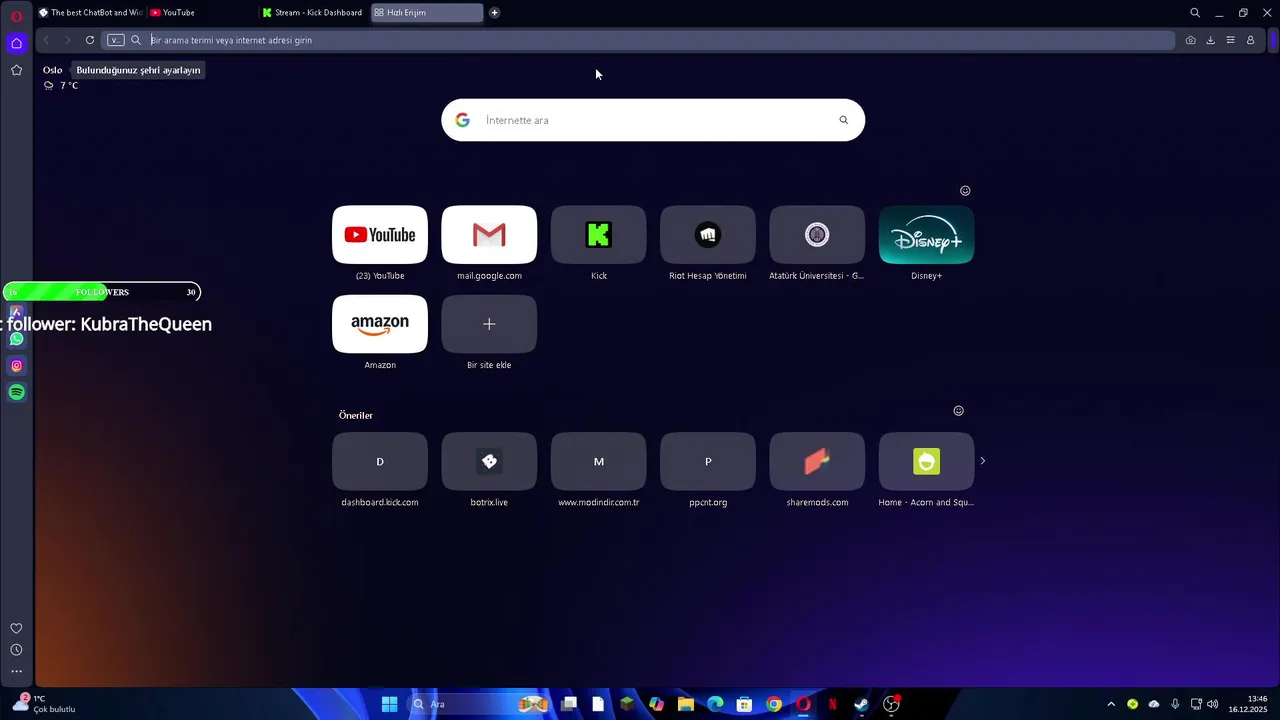Click the VPN badge in address bar
The image size is (1280, 720).
116,40
